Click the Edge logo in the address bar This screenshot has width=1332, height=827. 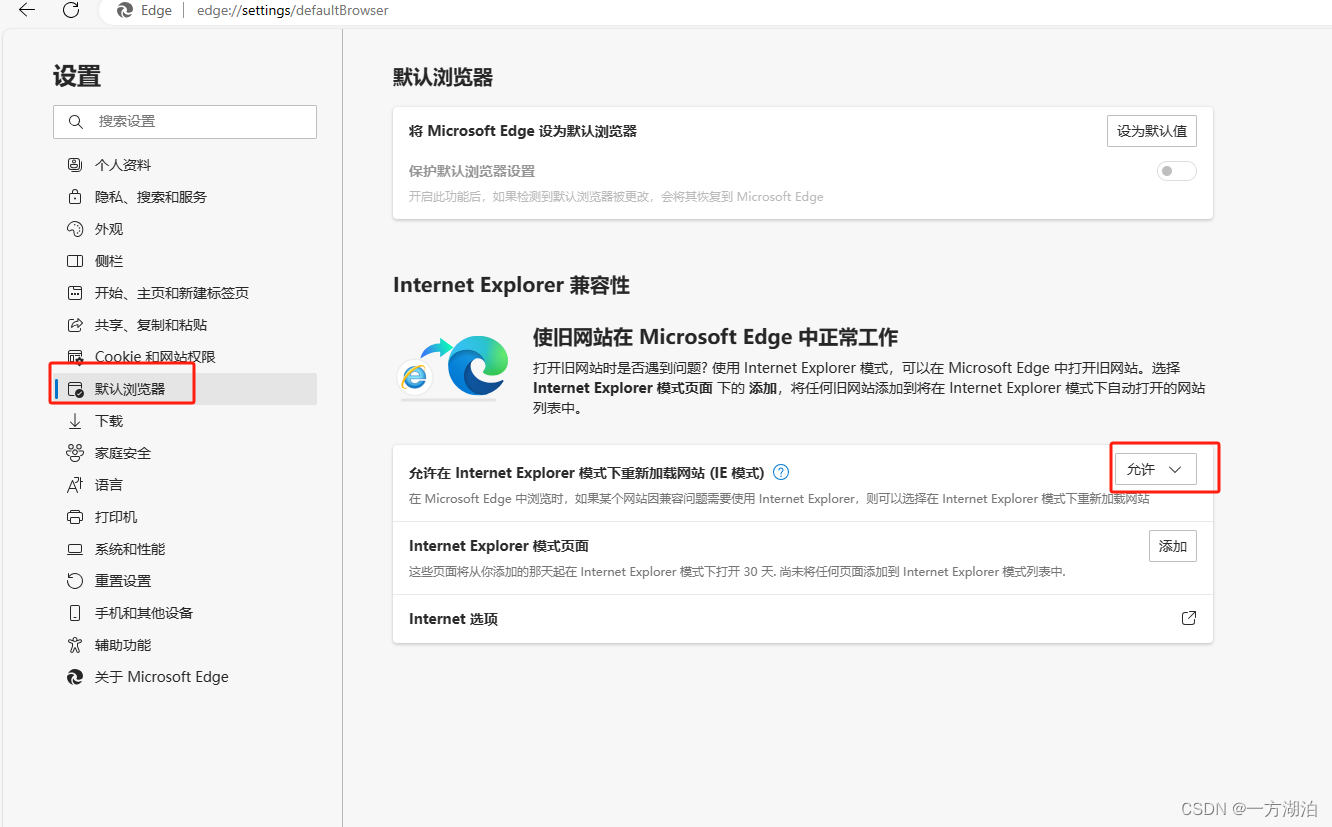coord(125,10)
